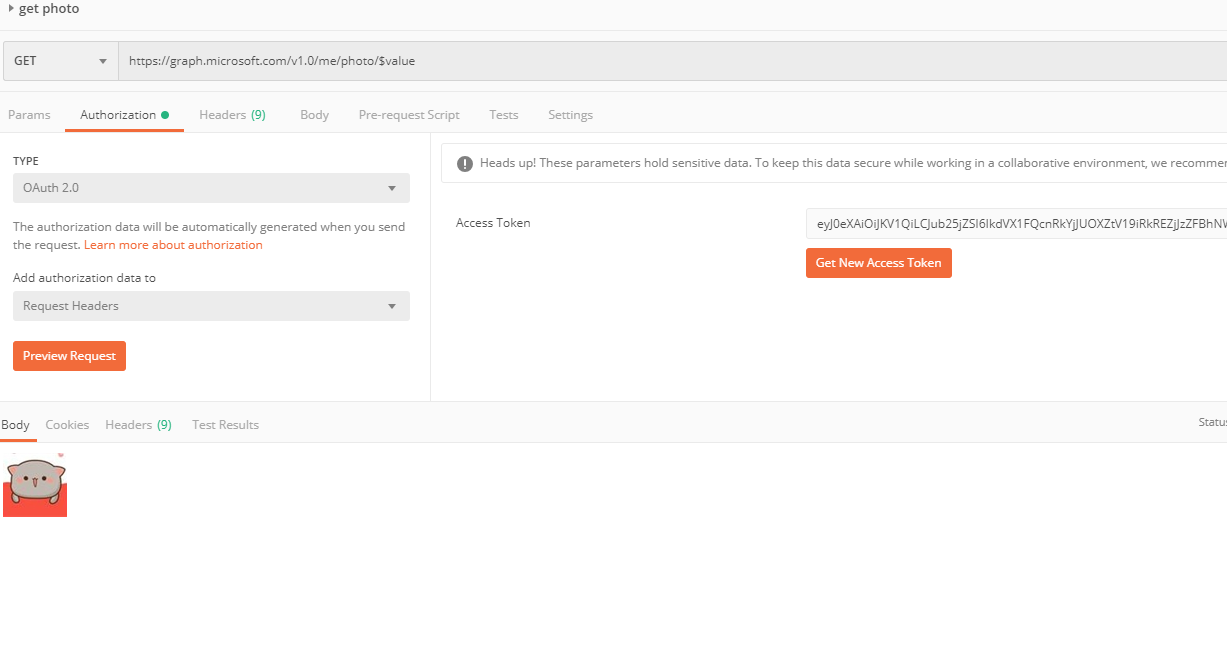1227x667 pixels.
Task: Click the heads-up warning info icon
Action: coord(464,163)
